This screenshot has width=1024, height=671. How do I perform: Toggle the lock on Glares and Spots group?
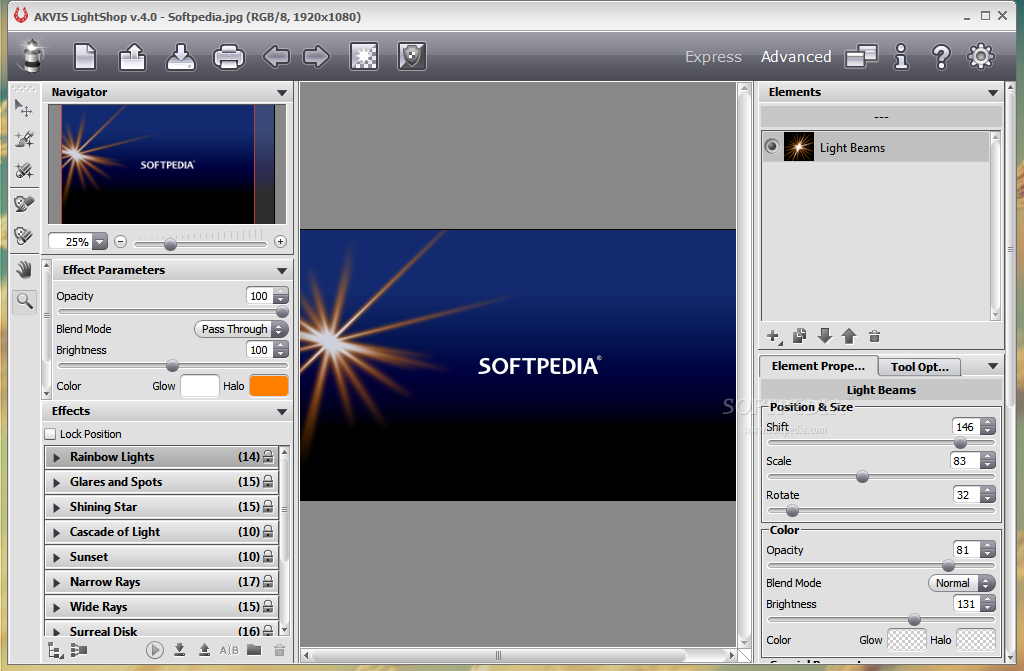click(268, 482)
